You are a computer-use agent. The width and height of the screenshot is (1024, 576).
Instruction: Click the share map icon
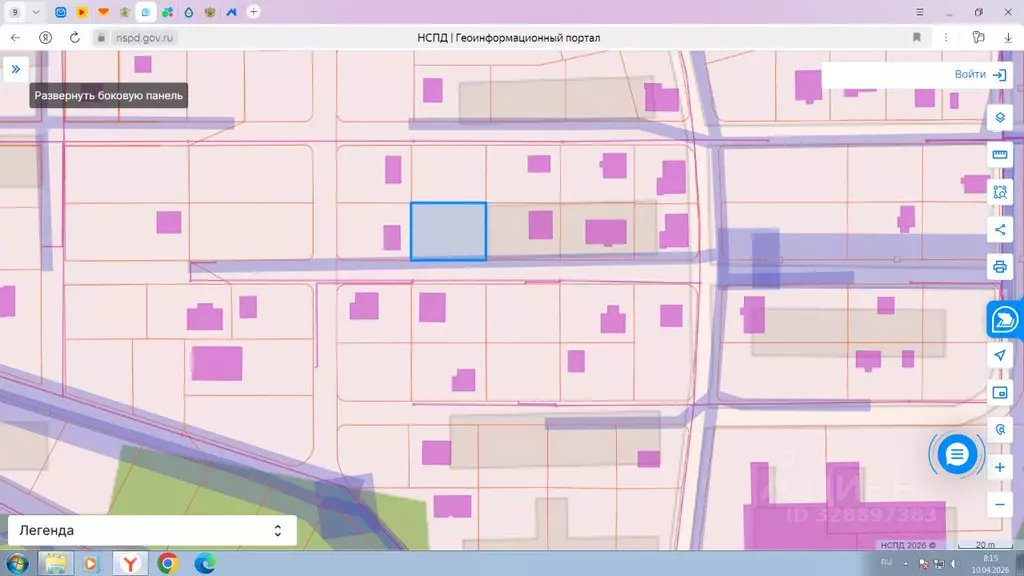[x=999, y=229]
